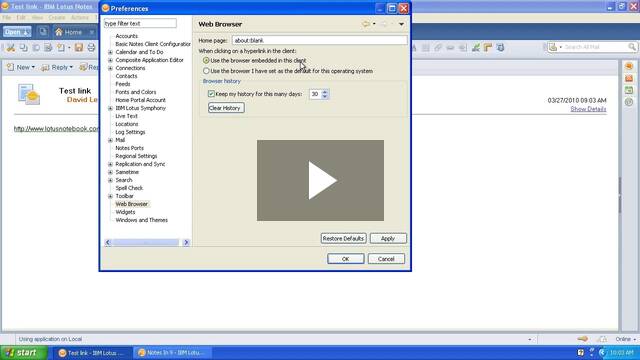Expand IBM Lotus Symphony tree node
Viewport: 640px width, 360px height.
(x=110, y=108)
